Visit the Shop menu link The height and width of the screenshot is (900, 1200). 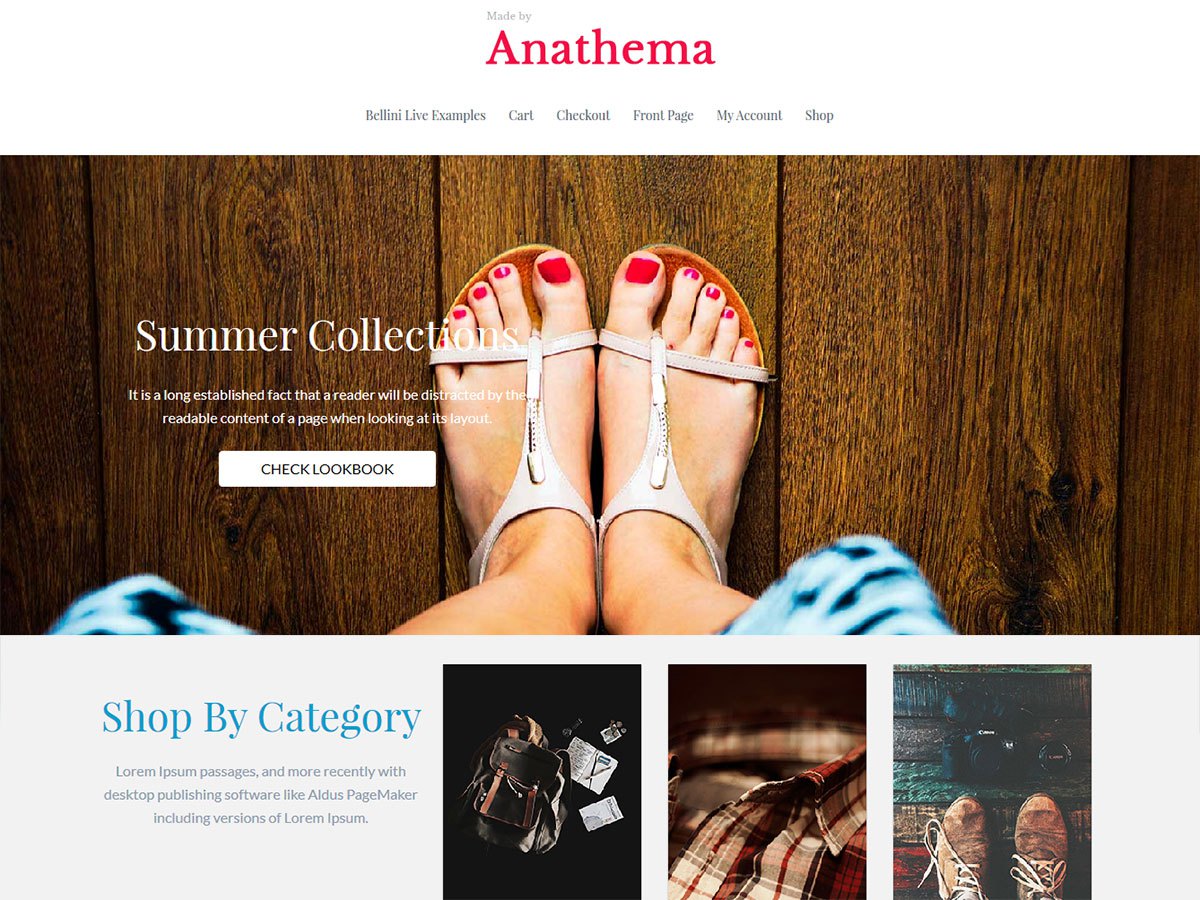(x=819, y=115)
